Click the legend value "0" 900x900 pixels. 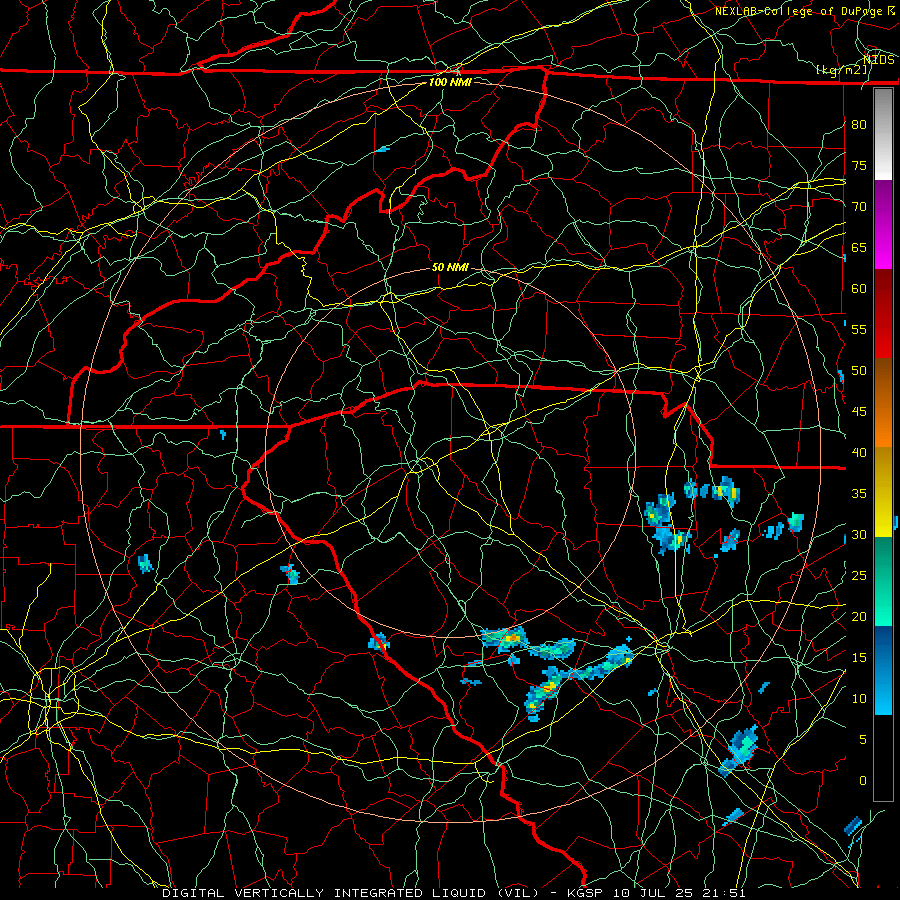[863, 781]
